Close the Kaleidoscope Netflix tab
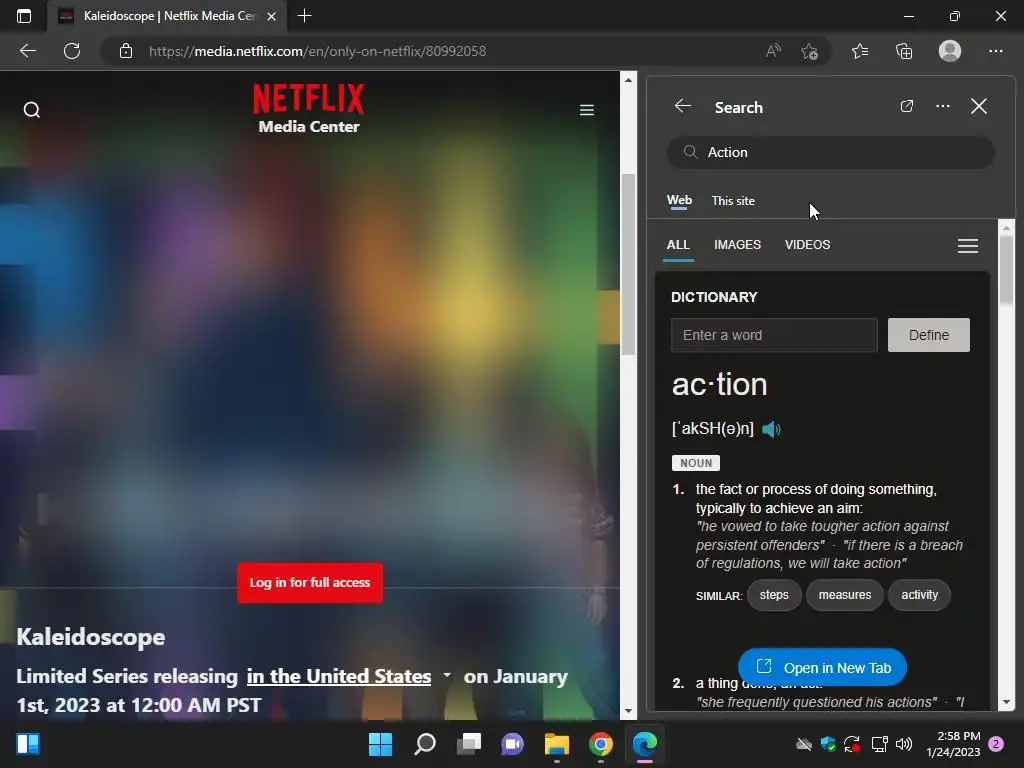Screen dimensions: 1024x768 click(x=272, y=16)
